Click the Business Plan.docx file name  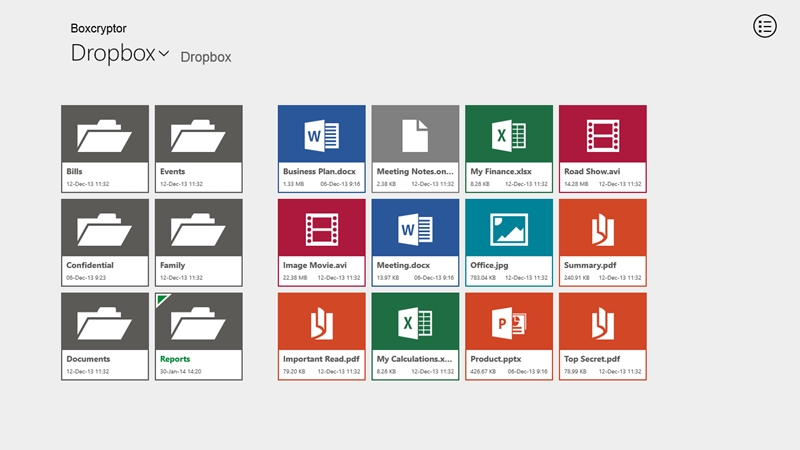pos(319,171)
